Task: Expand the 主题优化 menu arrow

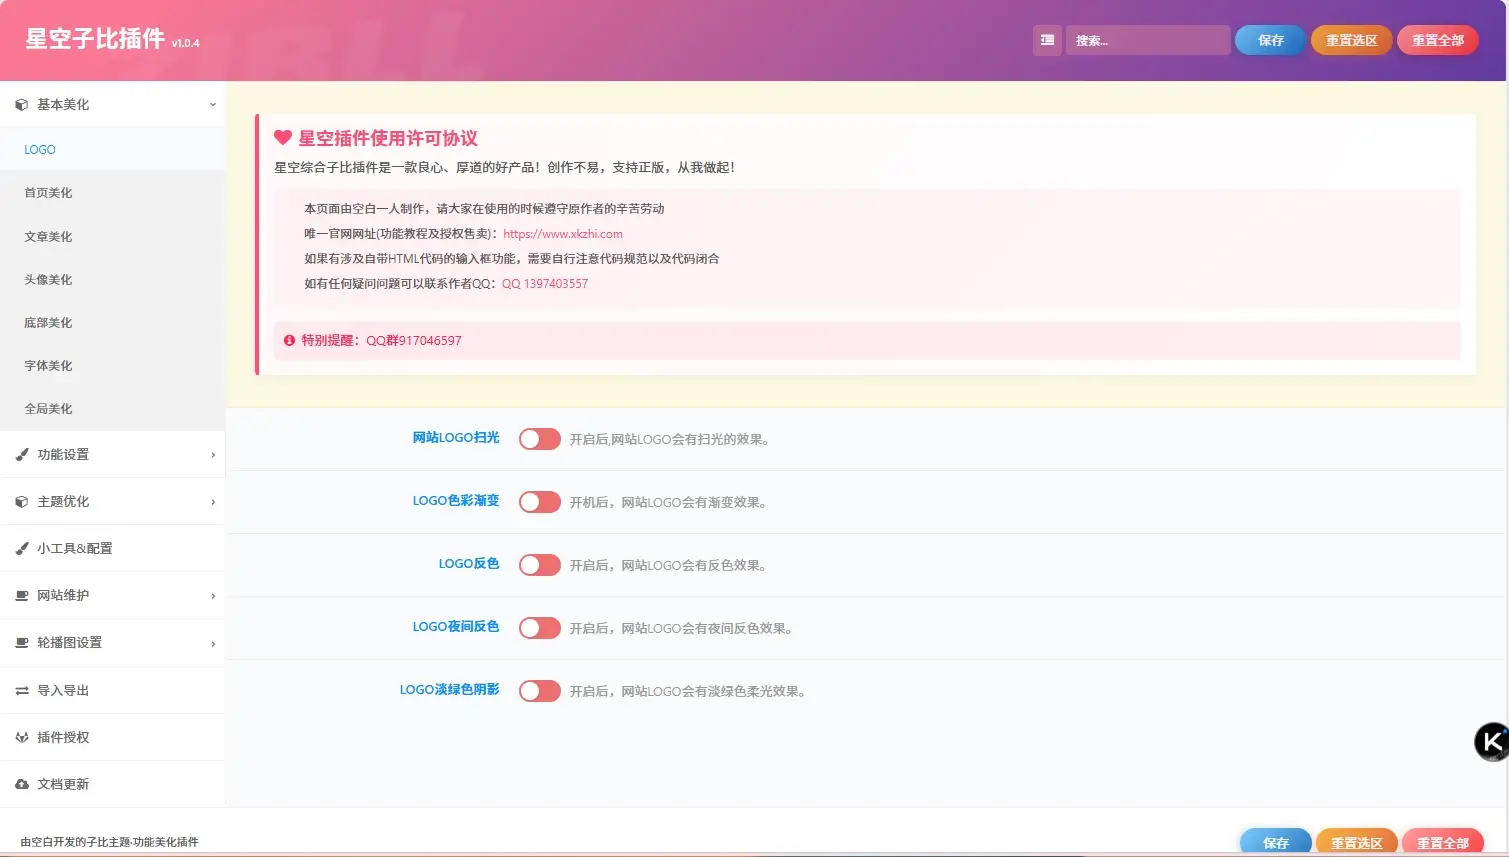Action: pos(212,502)
